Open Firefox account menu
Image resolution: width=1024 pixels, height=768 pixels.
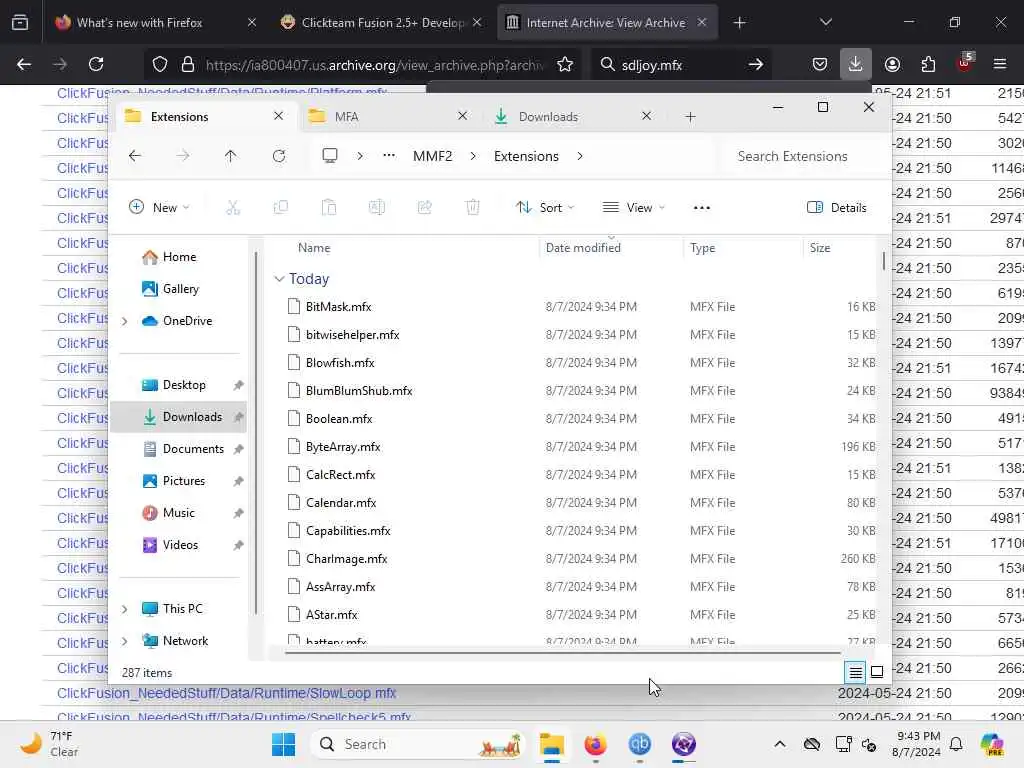pyautogui.click(x=892, y=64)
